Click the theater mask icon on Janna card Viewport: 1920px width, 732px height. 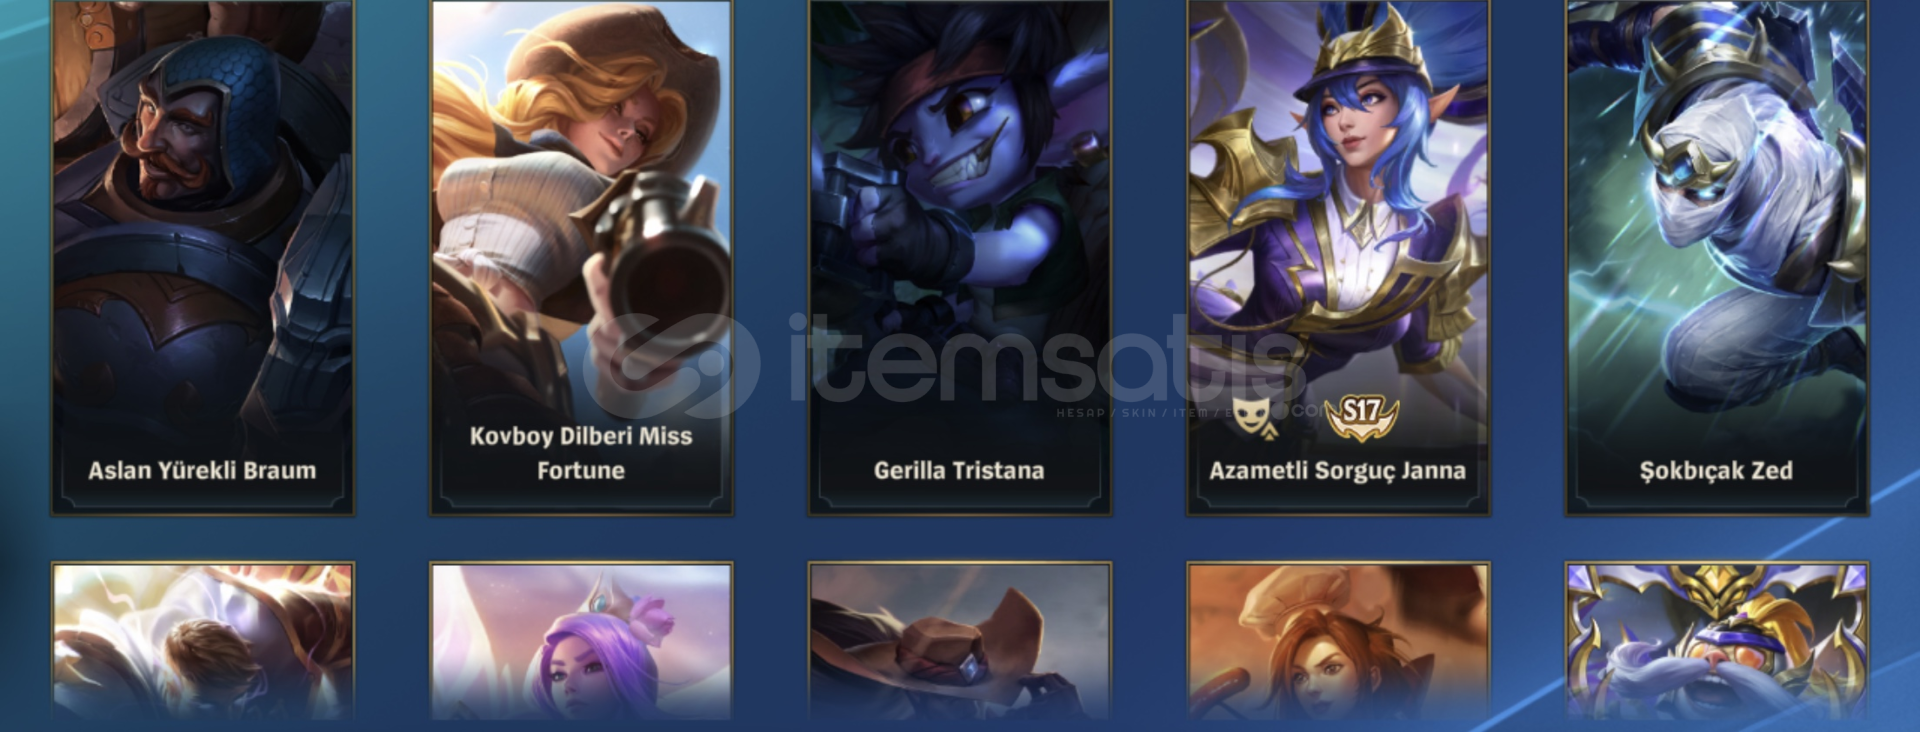pos(1252,418)
